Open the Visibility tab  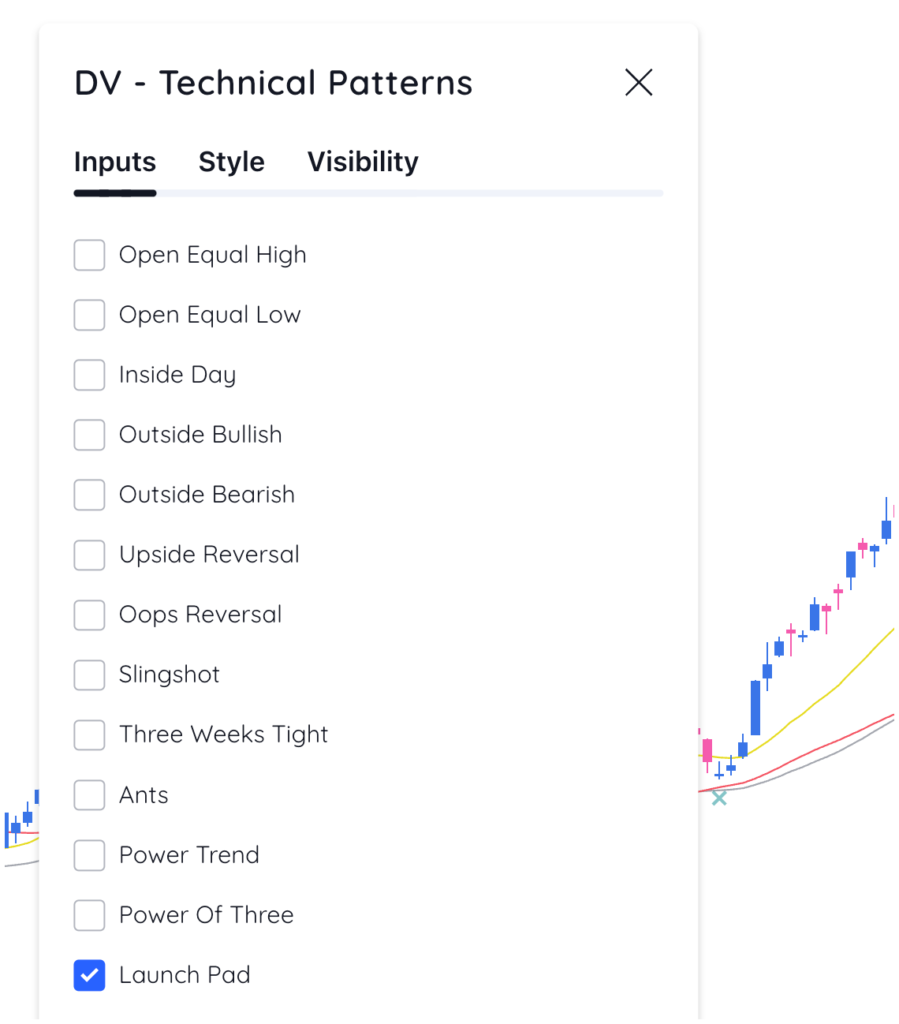click(x=362, y=162)
